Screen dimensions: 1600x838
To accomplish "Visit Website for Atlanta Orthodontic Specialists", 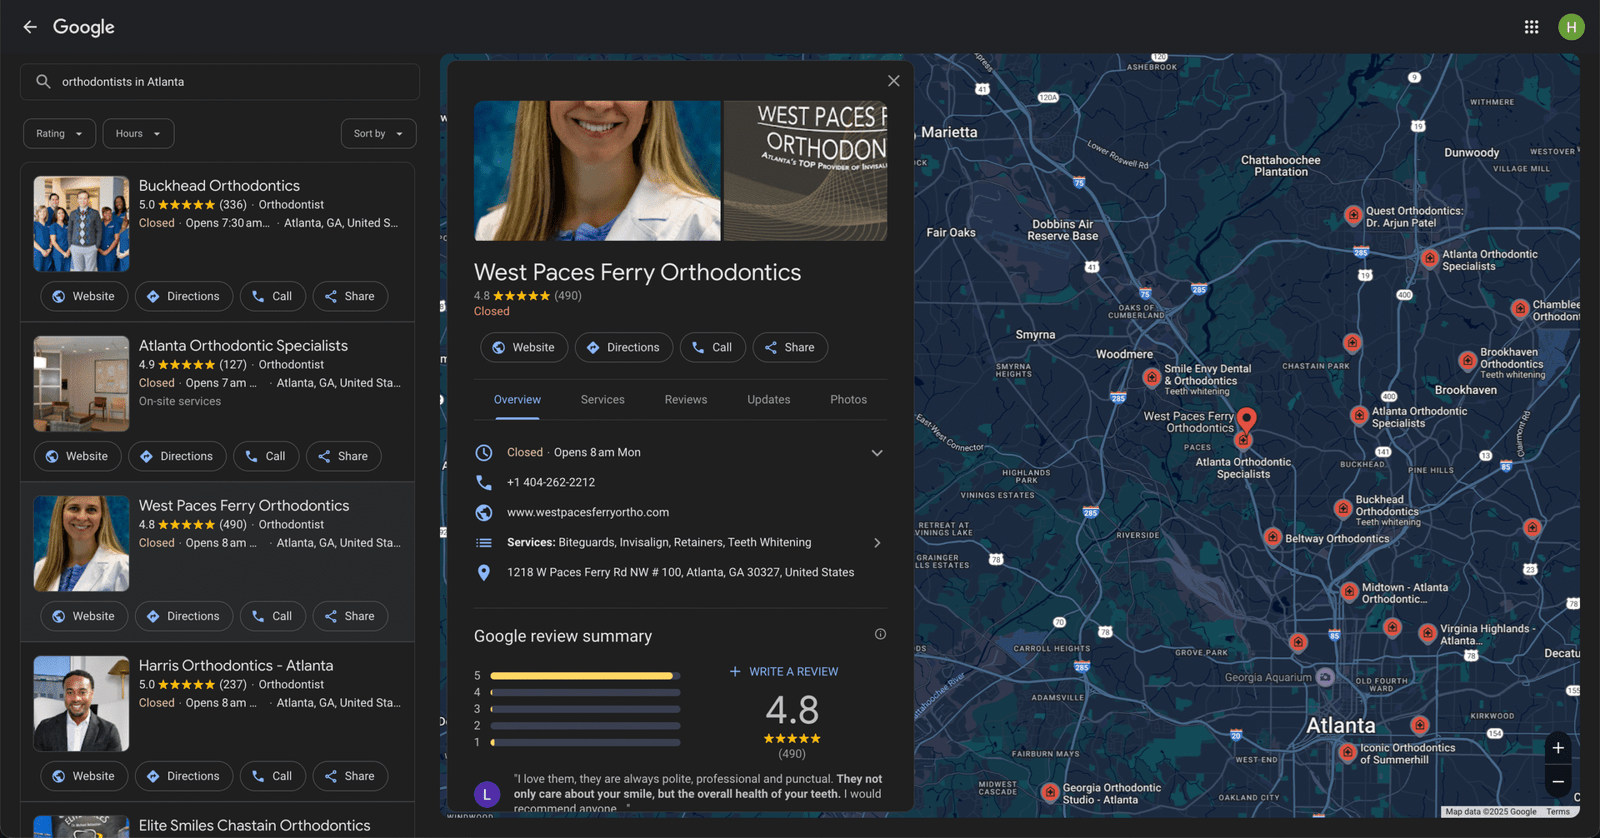I will (77, 456).
